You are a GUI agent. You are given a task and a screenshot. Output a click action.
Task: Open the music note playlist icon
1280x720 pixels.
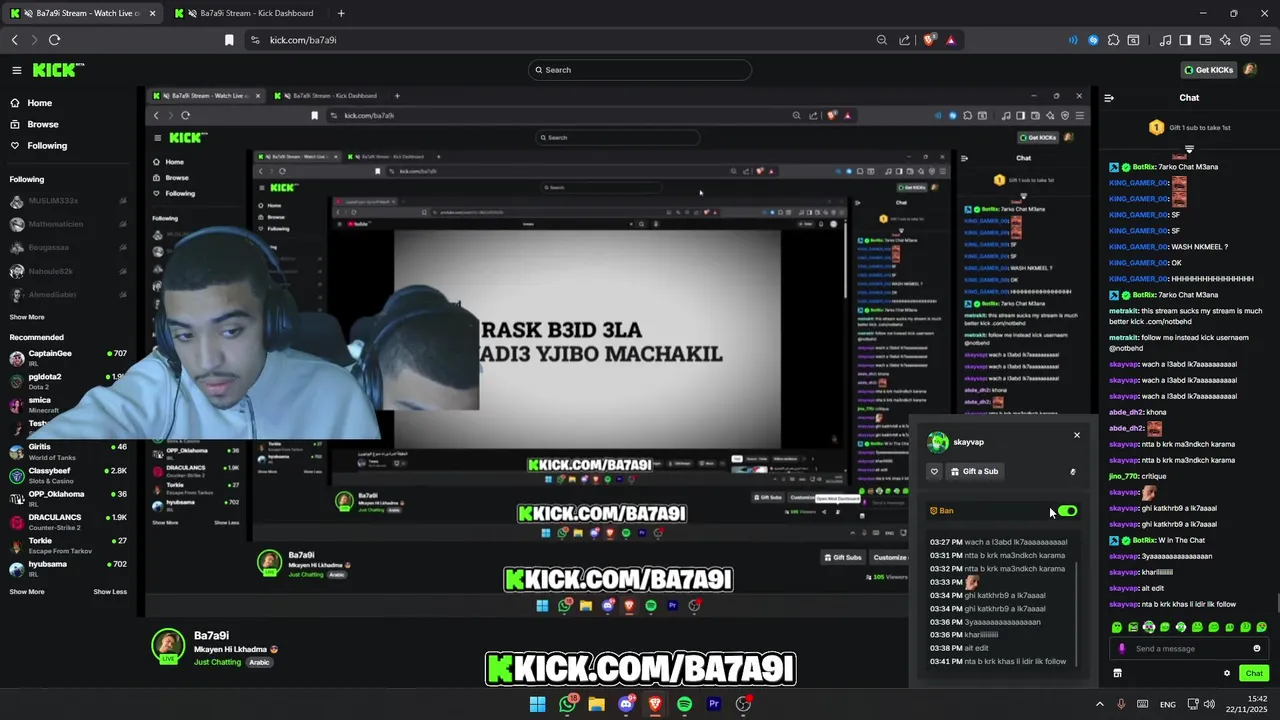point(1165,40)
